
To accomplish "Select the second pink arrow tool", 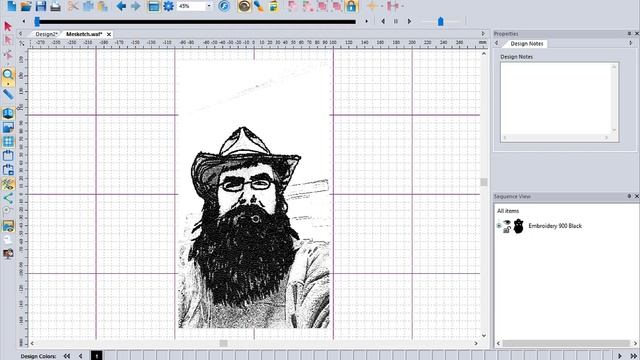I will (x=8, y=40).
